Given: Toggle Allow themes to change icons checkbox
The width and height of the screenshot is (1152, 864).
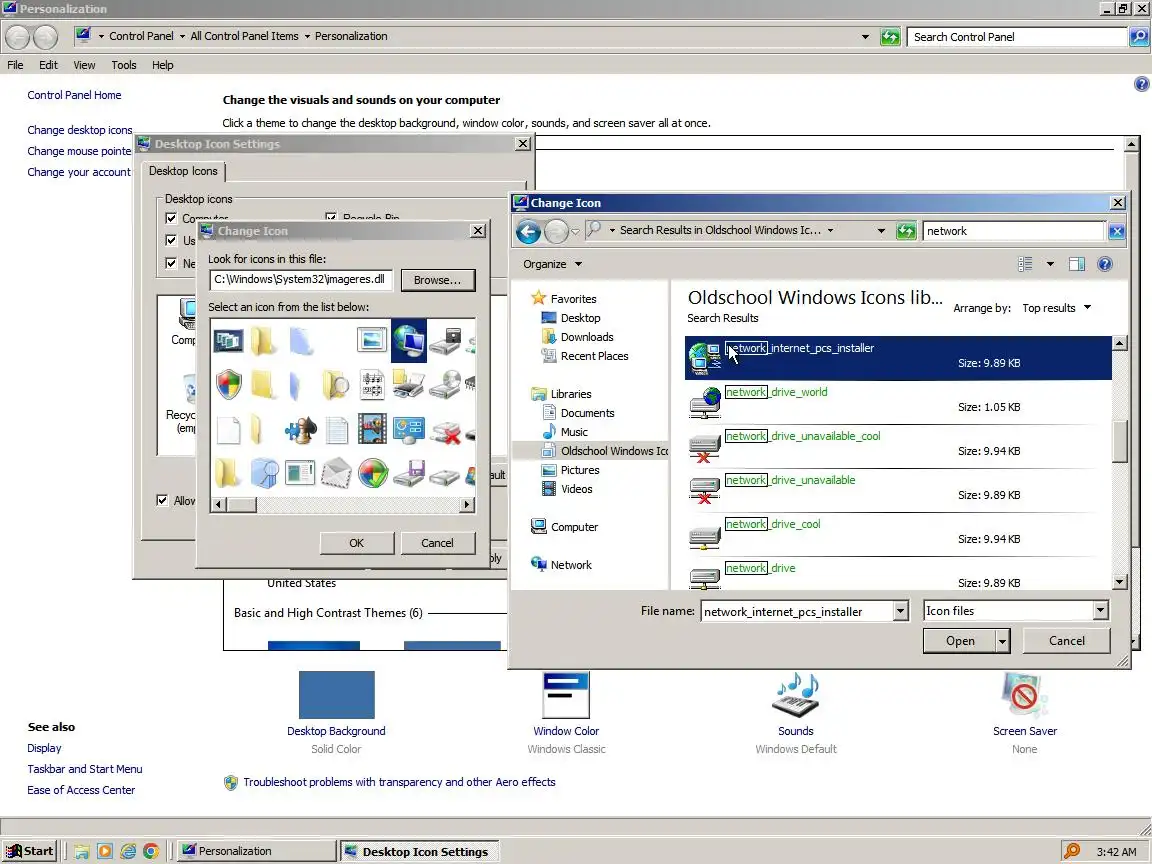Looking at the screenshot, I should point(162,500).
